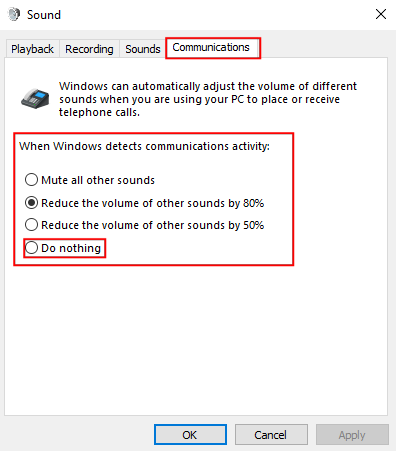Click the 'When Windows detects communications activity' heading

pyautogui.click(x=144, y=146)
